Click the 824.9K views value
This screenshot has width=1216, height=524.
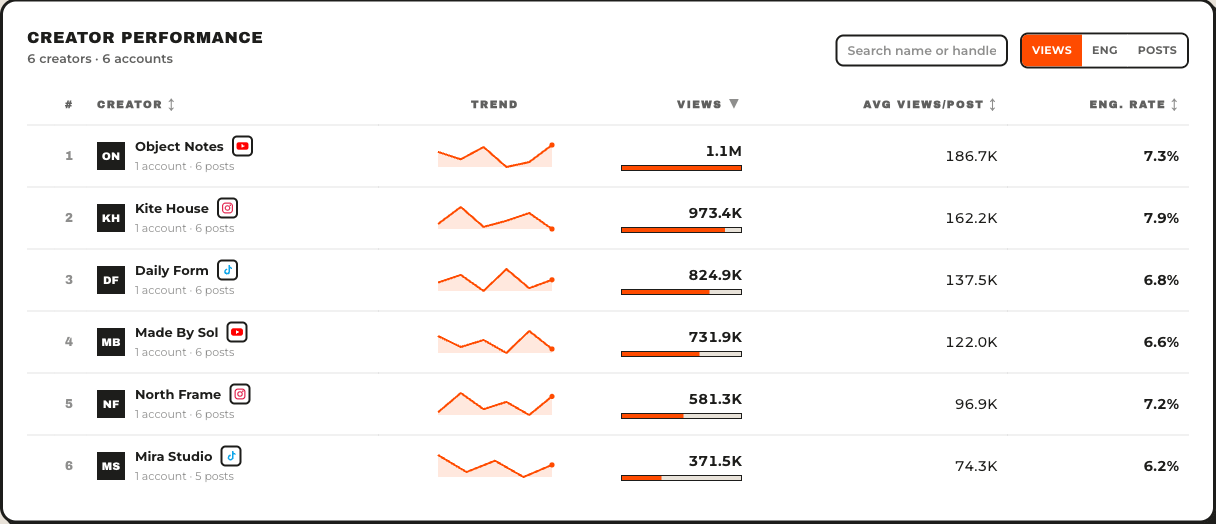(715, 275)
